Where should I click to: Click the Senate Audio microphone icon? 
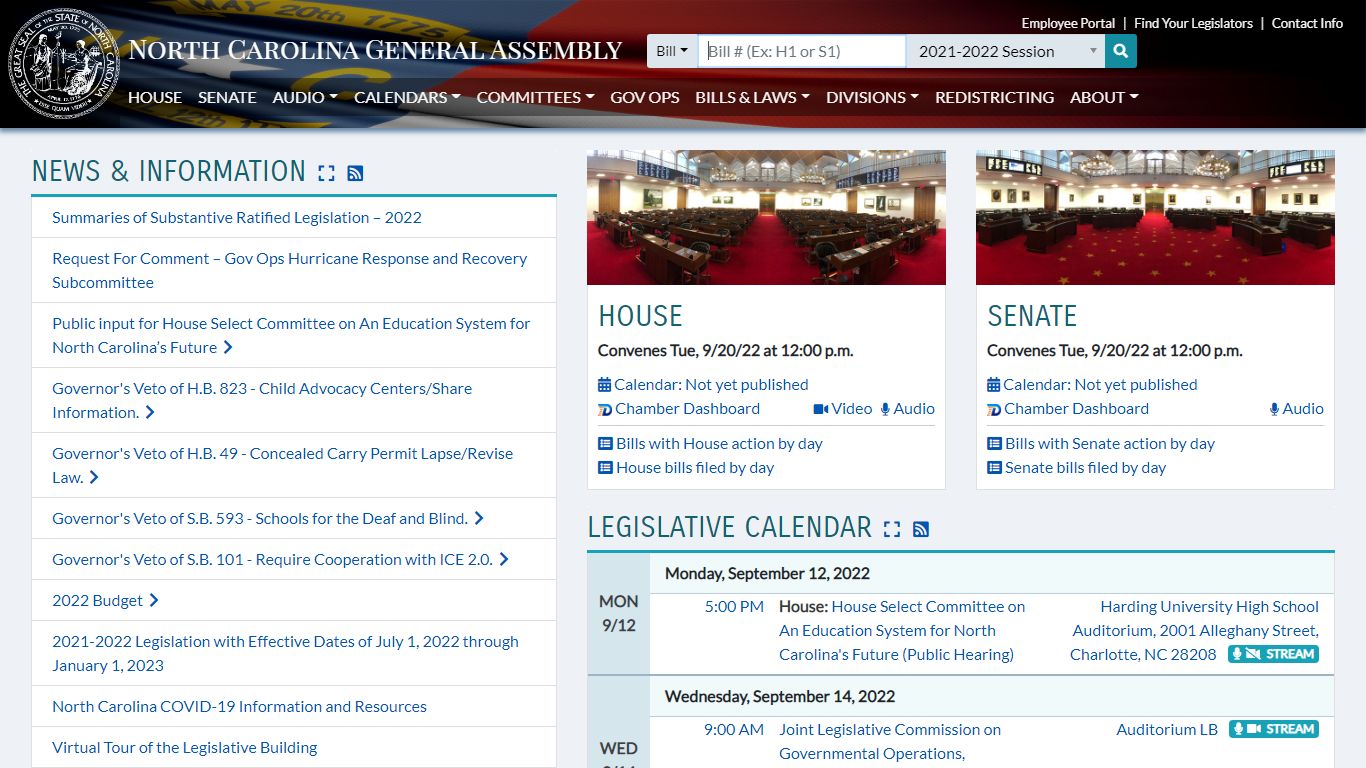coord(1274,409)
